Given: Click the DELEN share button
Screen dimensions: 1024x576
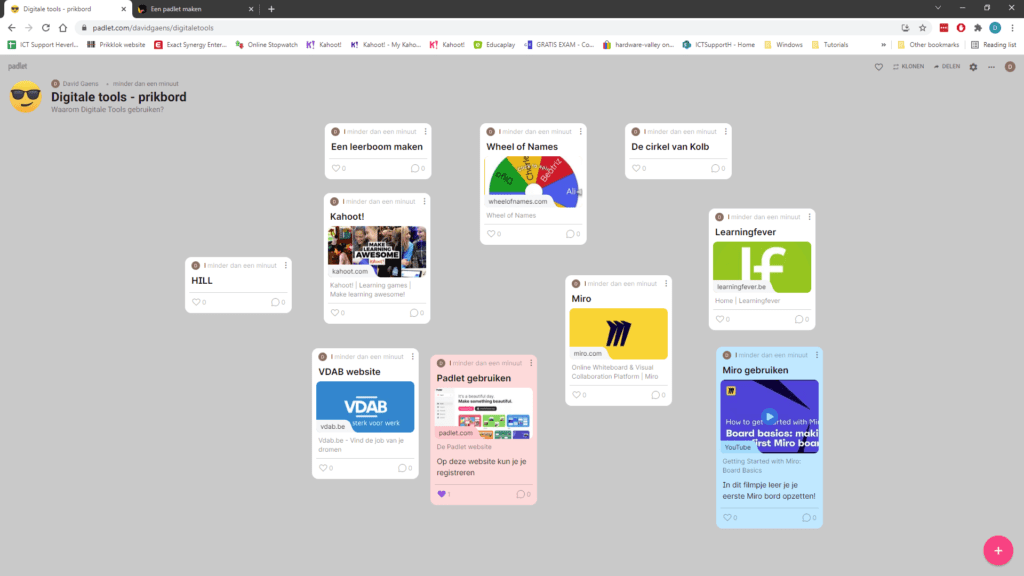Looking at the screenshot, I should tap(947, 67).
